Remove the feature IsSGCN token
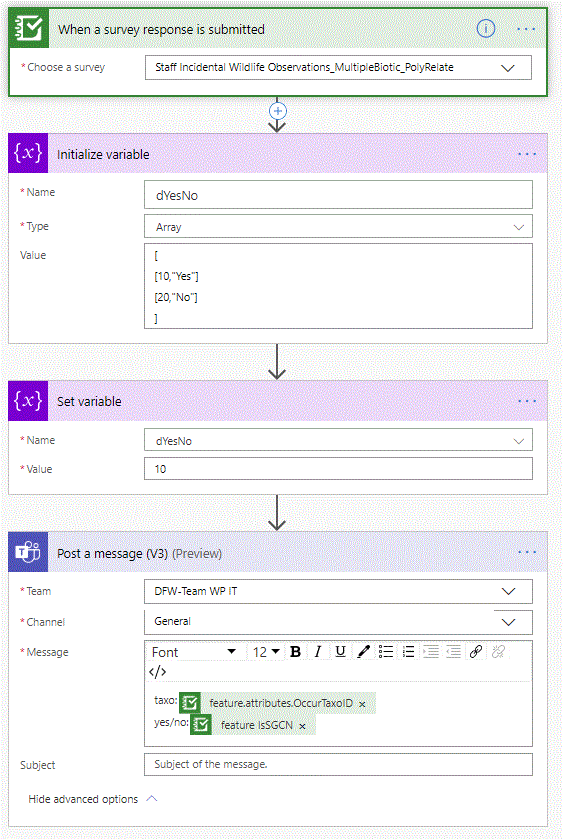563x839 pixels. tap(302, 726)
